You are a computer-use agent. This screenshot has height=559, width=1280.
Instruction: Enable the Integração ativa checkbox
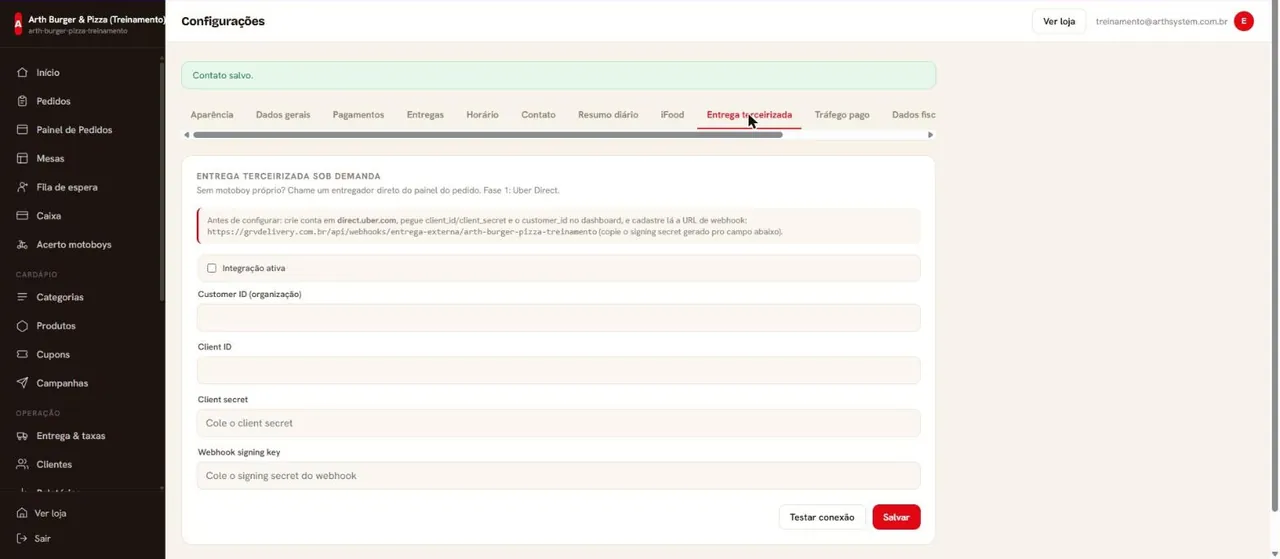(x=212, y=268)
